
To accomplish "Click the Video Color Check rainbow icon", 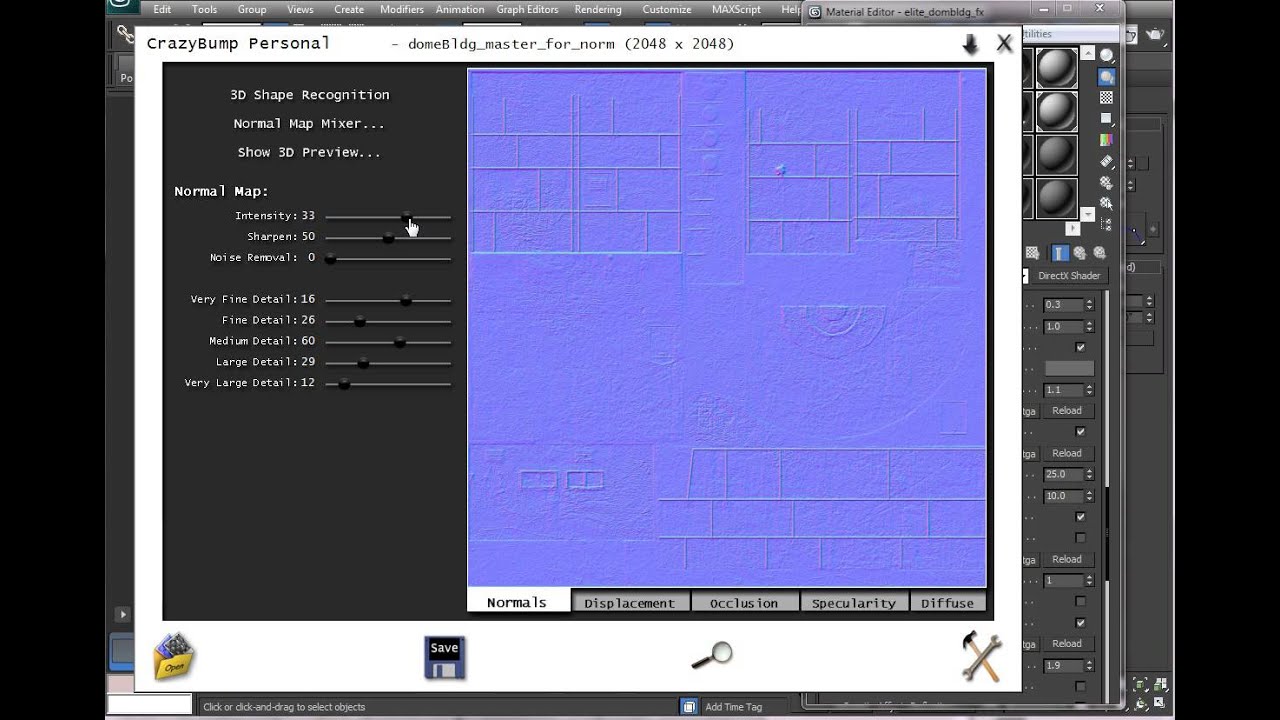I will pos(1107,140).
